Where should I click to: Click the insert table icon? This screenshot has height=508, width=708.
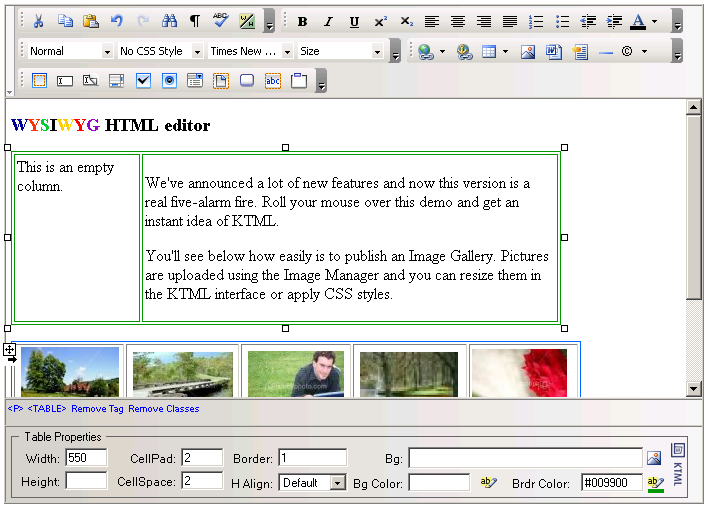(x=489, y=52)
